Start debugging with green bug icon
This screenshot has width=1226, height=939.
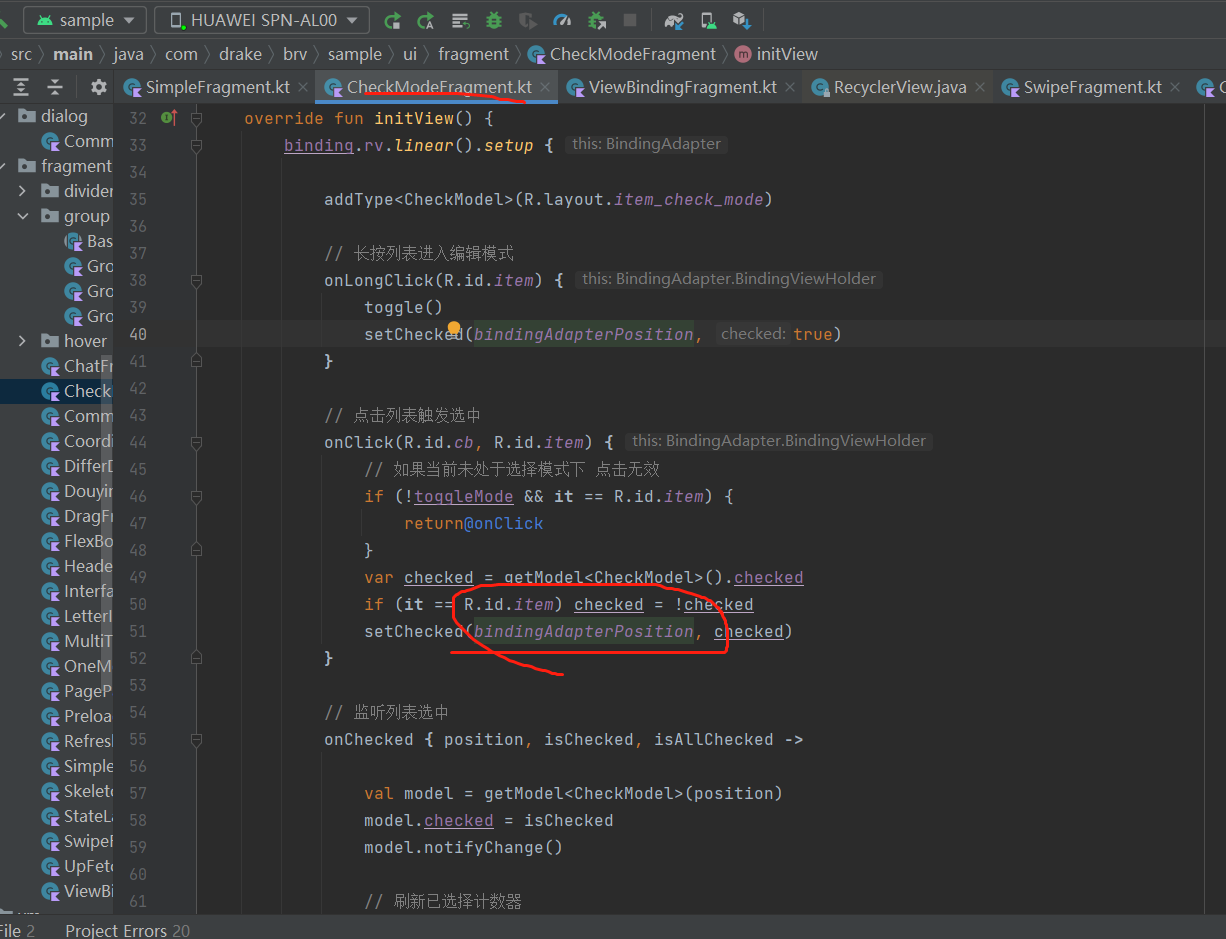pos(494,20)
